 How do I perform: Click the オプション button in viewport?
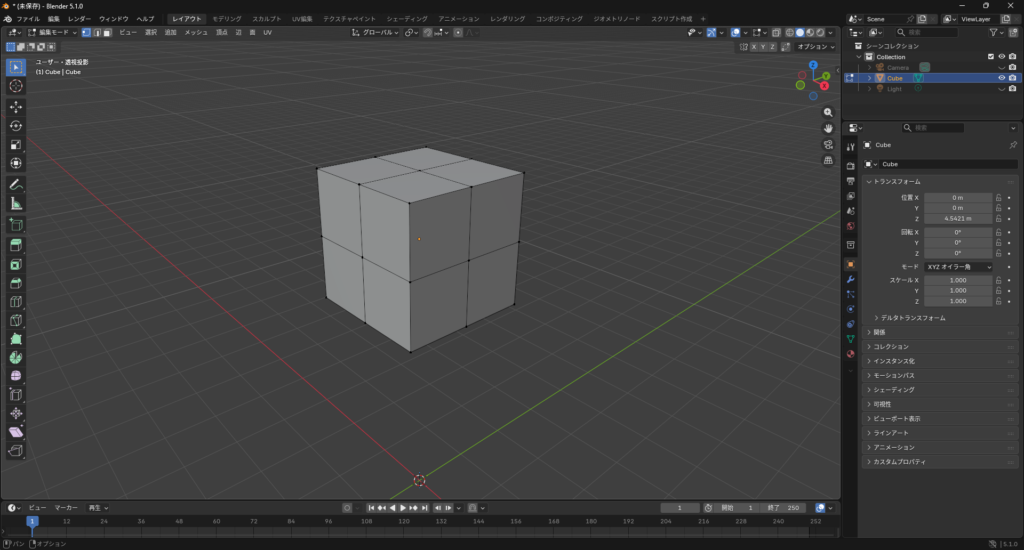pos(815,46)
